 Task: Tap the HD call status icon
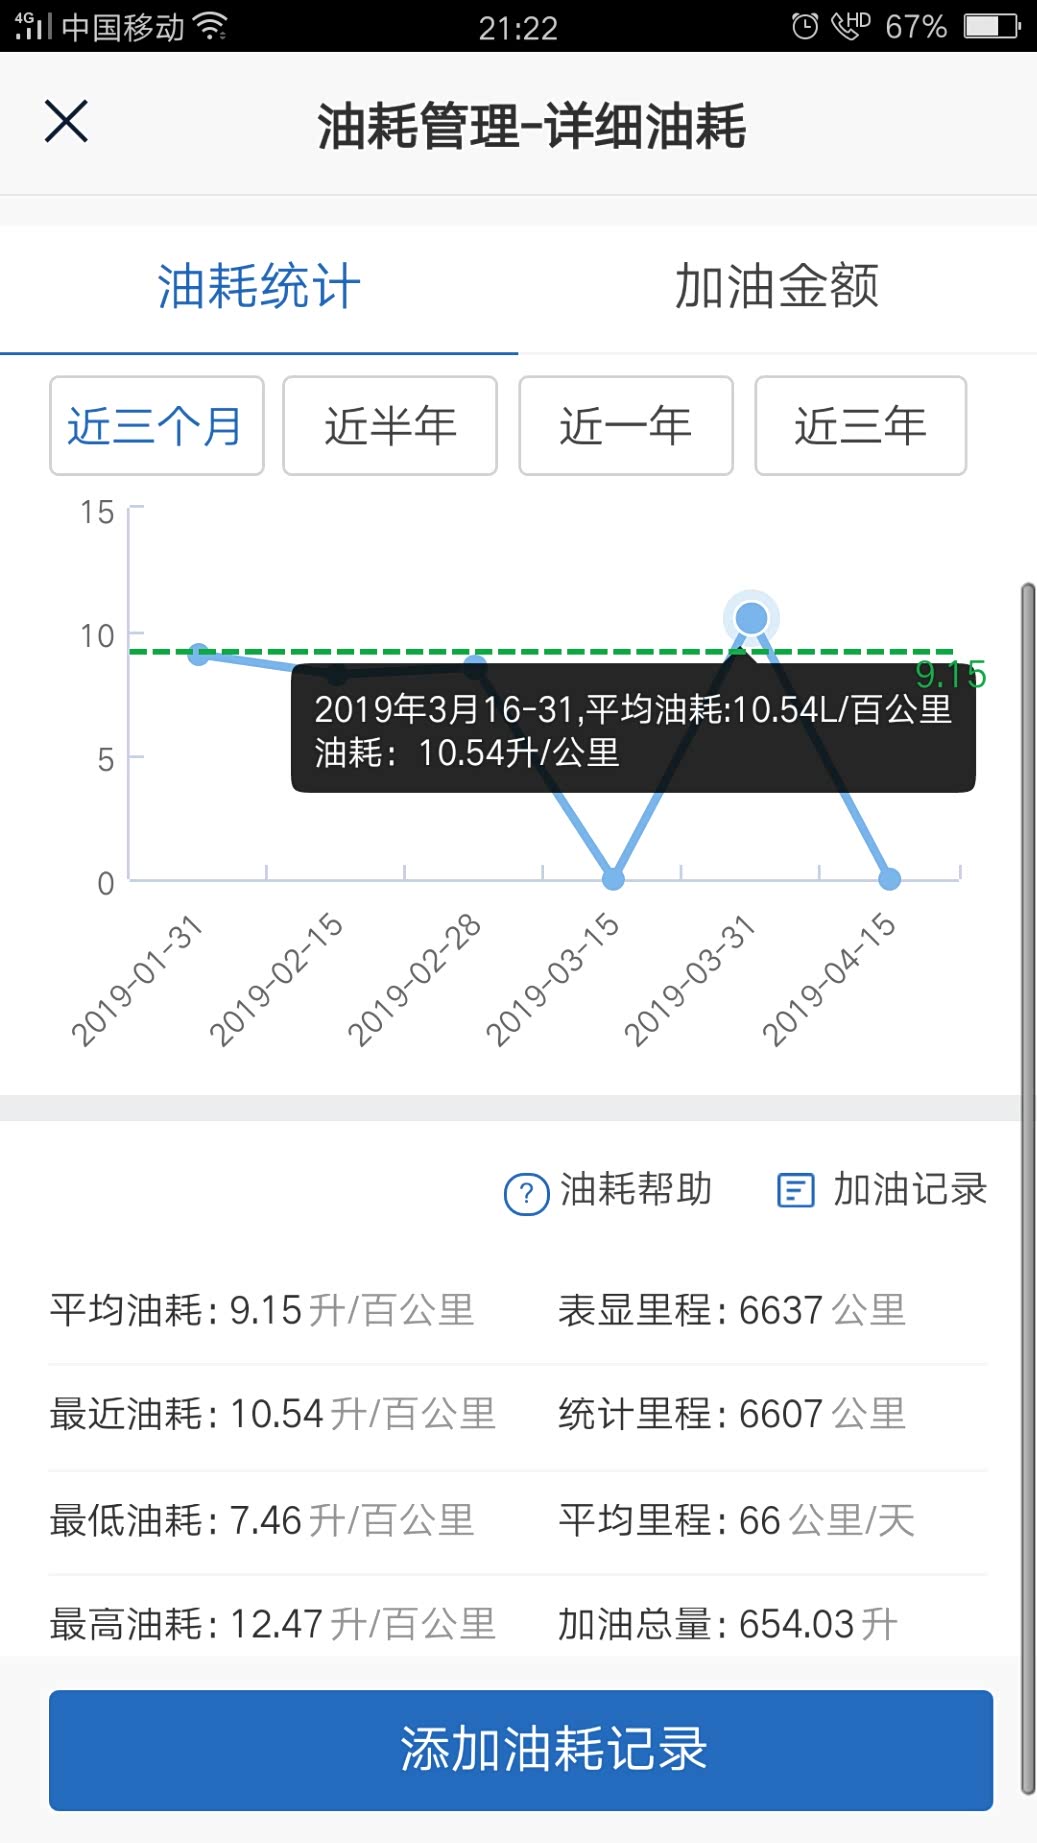pos(851,26)
